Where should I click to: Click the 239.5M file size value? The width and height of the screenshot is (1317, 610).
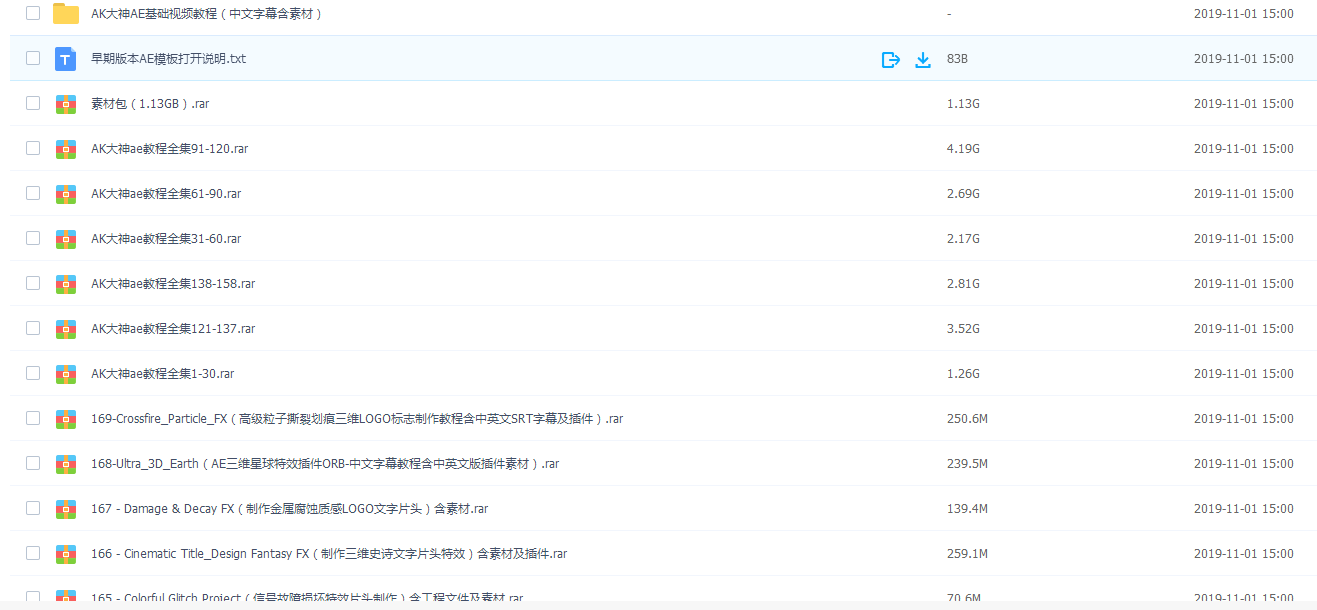pyautogui.click(x=967, y=464)
